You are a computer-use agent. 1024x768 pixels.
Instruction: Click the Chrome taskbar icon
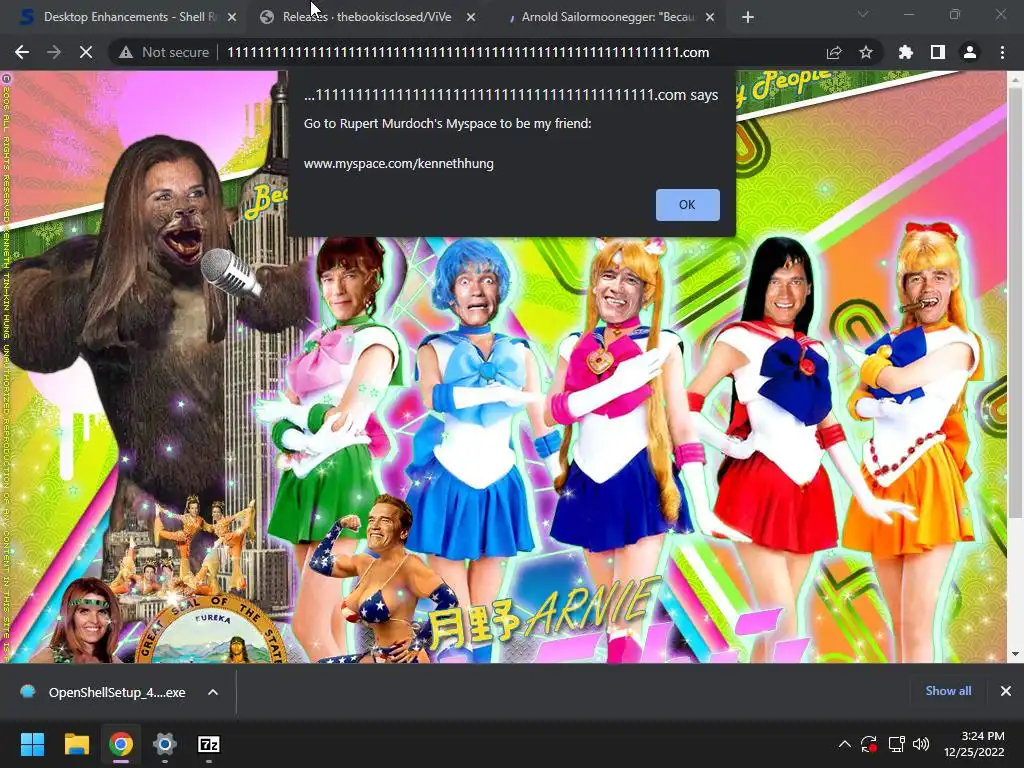tap(121, 744)
